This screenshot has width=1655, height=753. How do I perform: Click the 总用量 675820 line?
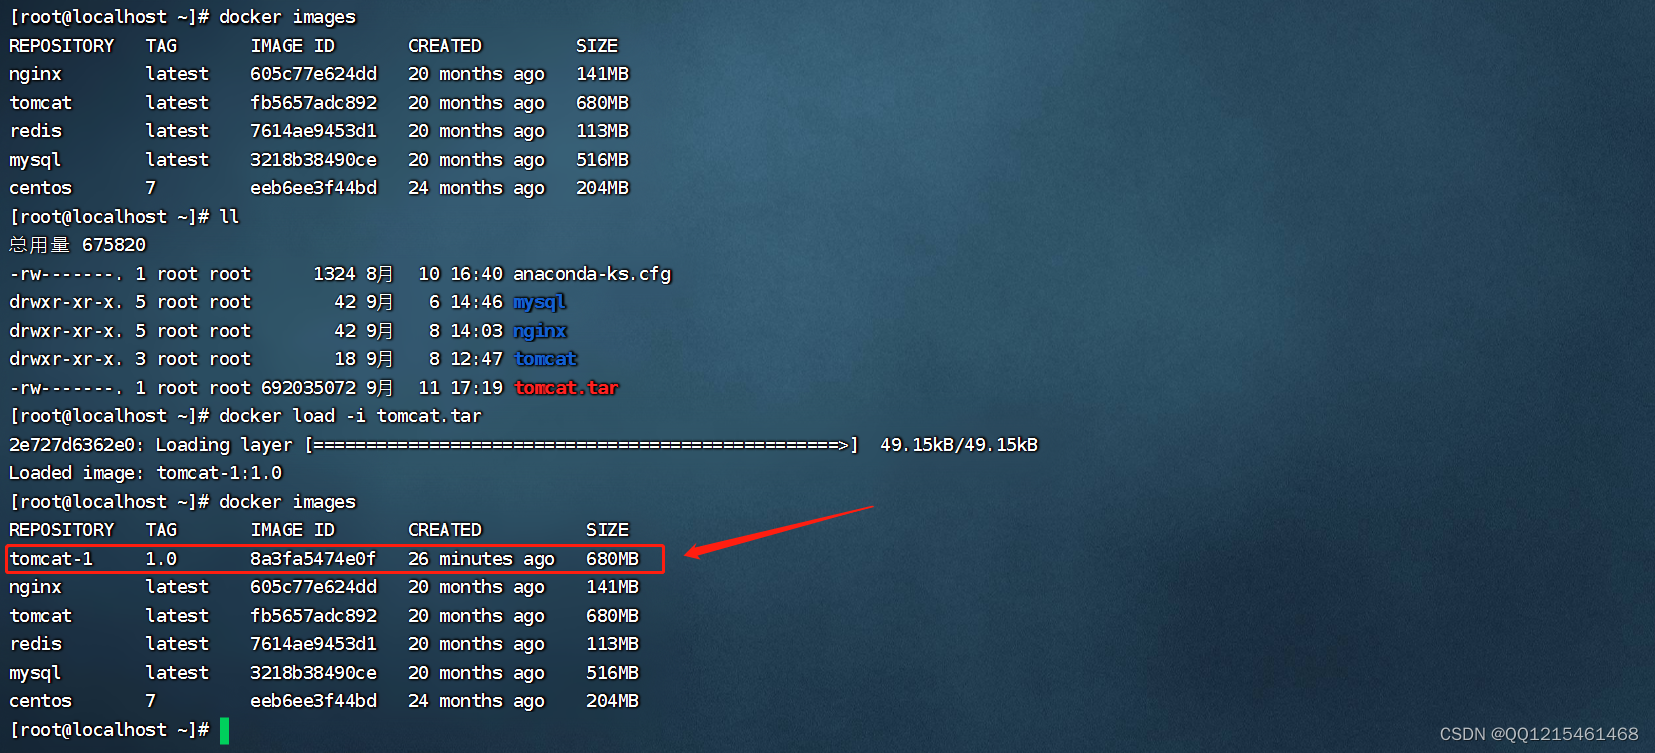point(78,245)
